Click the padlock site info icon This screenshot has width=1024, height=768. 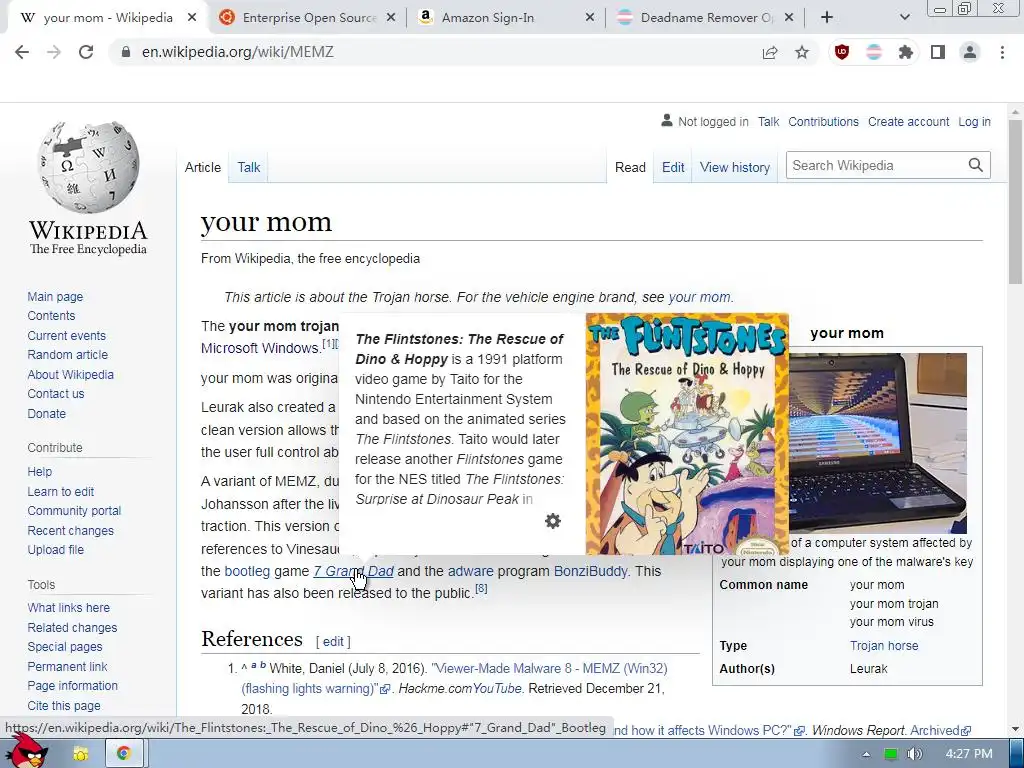(x=126, y=52)
